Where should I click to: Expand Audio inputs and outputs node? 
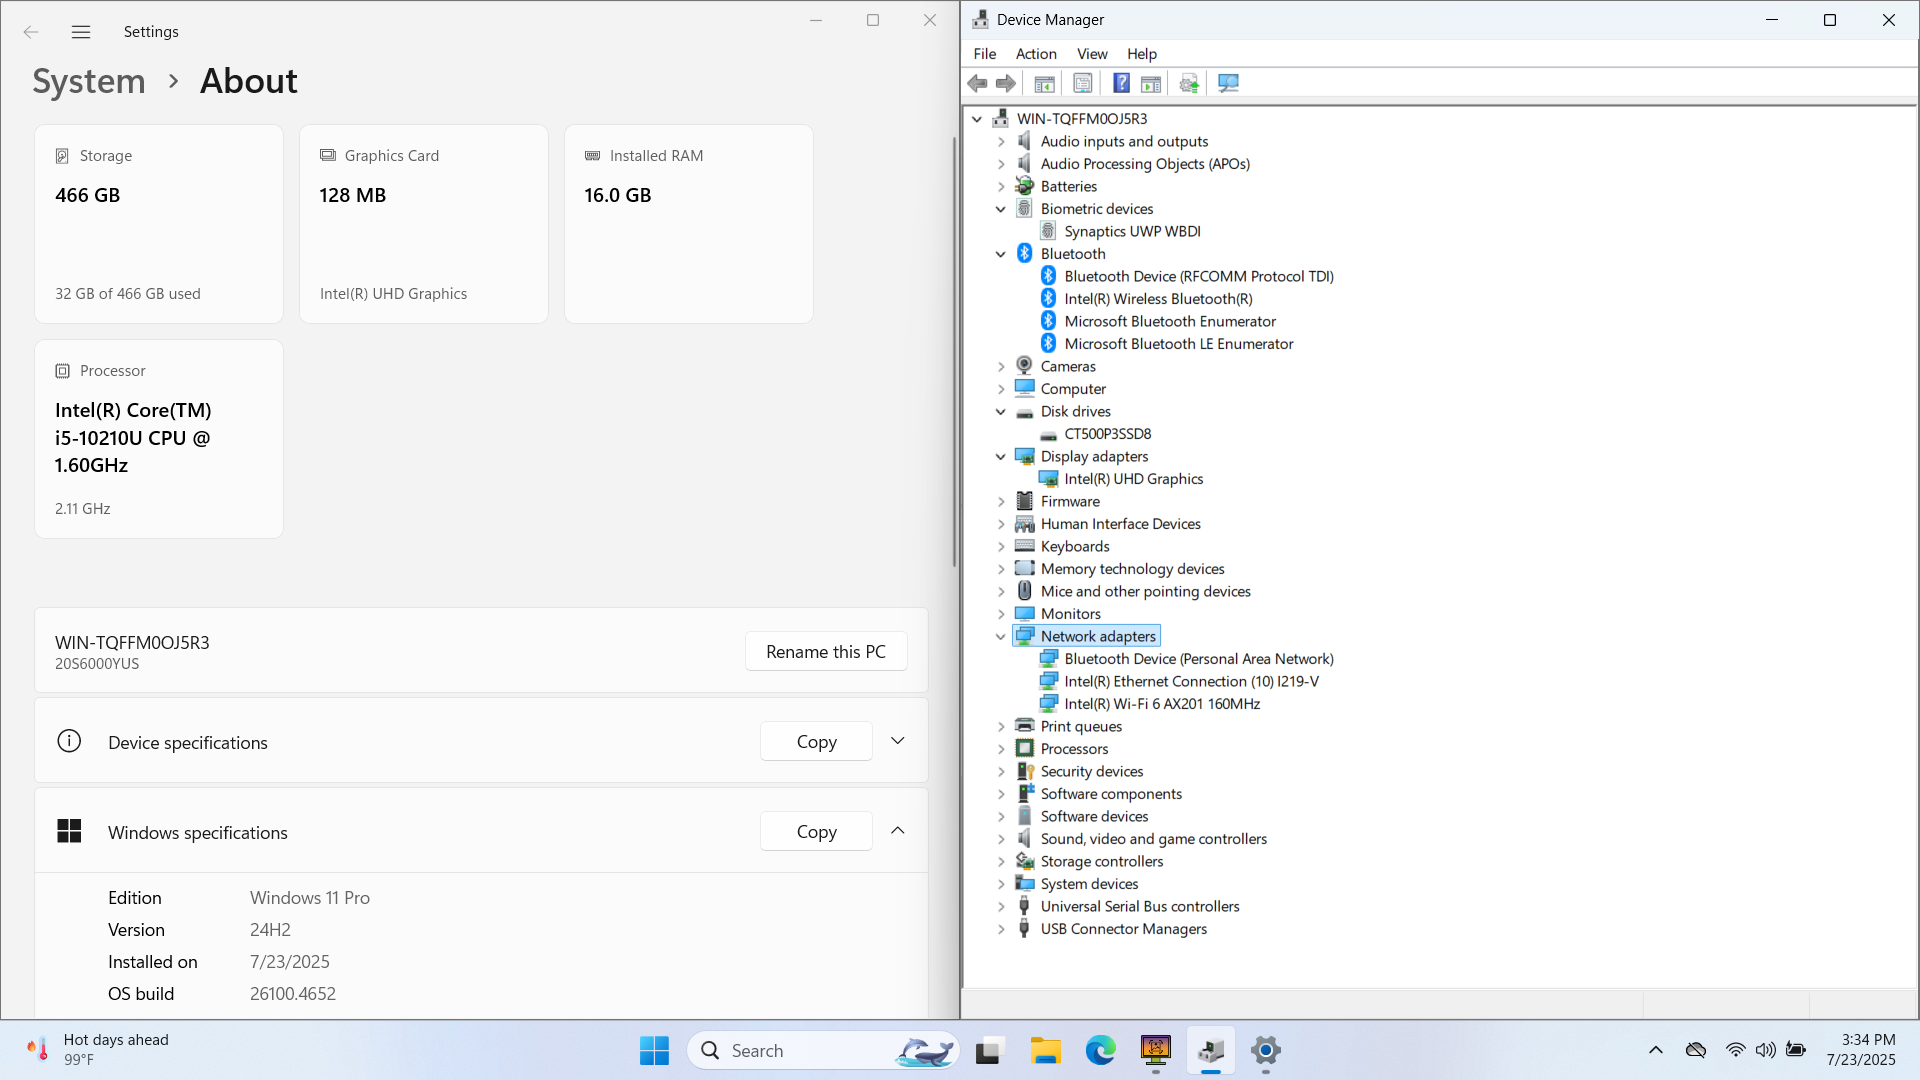[x=1001, y=142]
